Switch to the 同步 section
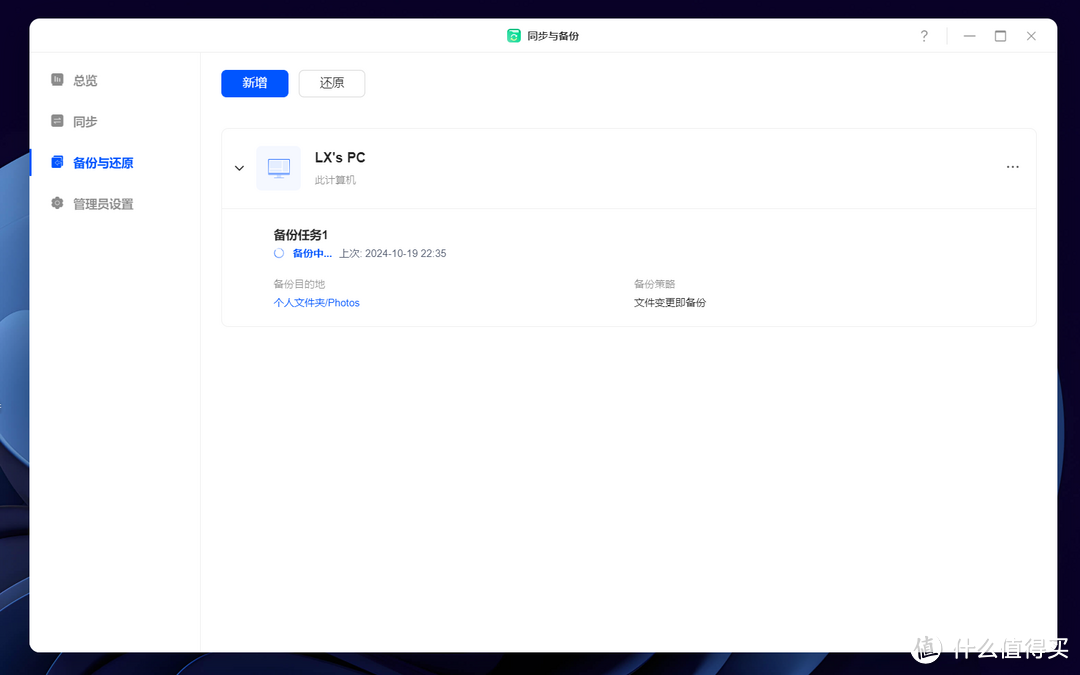Image resolution: width=1080 pixels, height=675 pixels. (x=83, y=121)
